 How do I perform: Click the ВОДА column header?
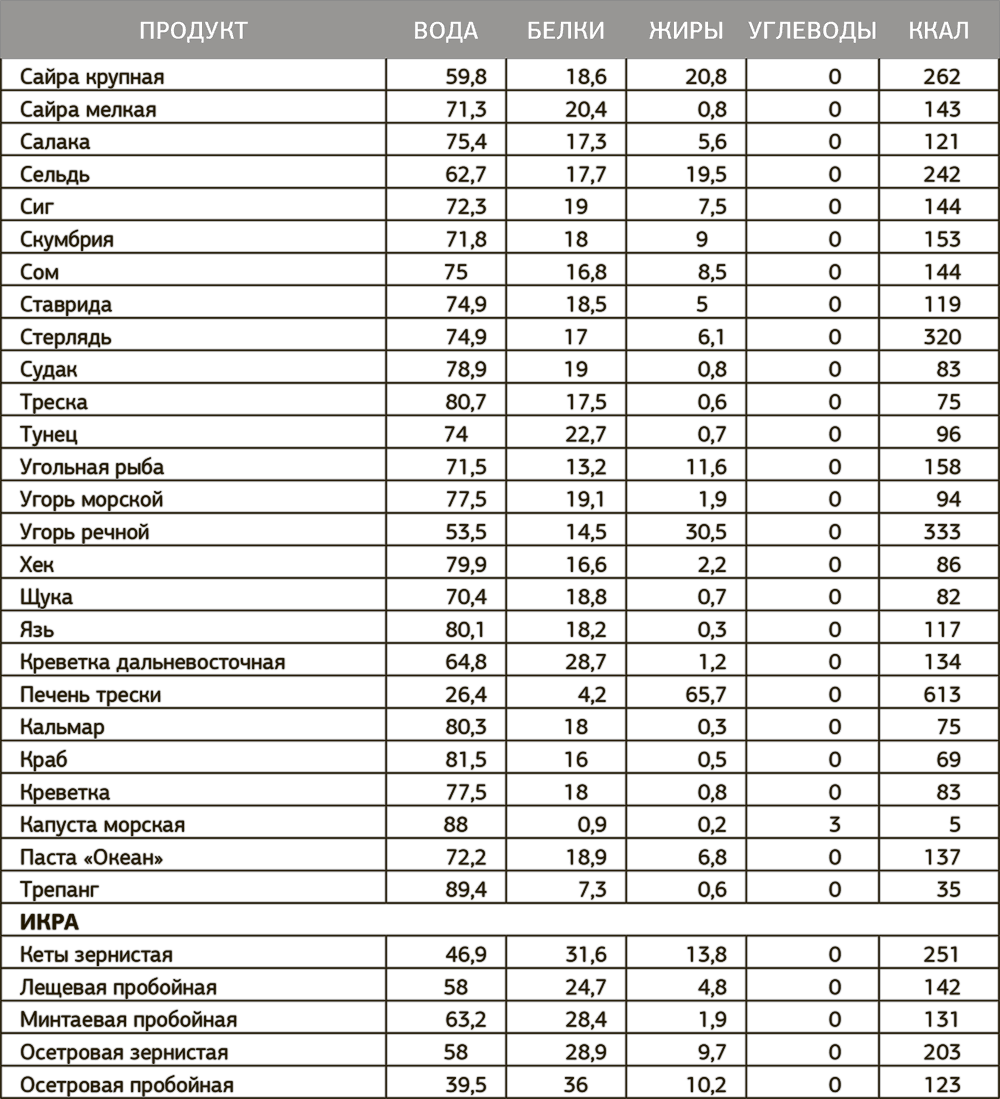point(446,31)
